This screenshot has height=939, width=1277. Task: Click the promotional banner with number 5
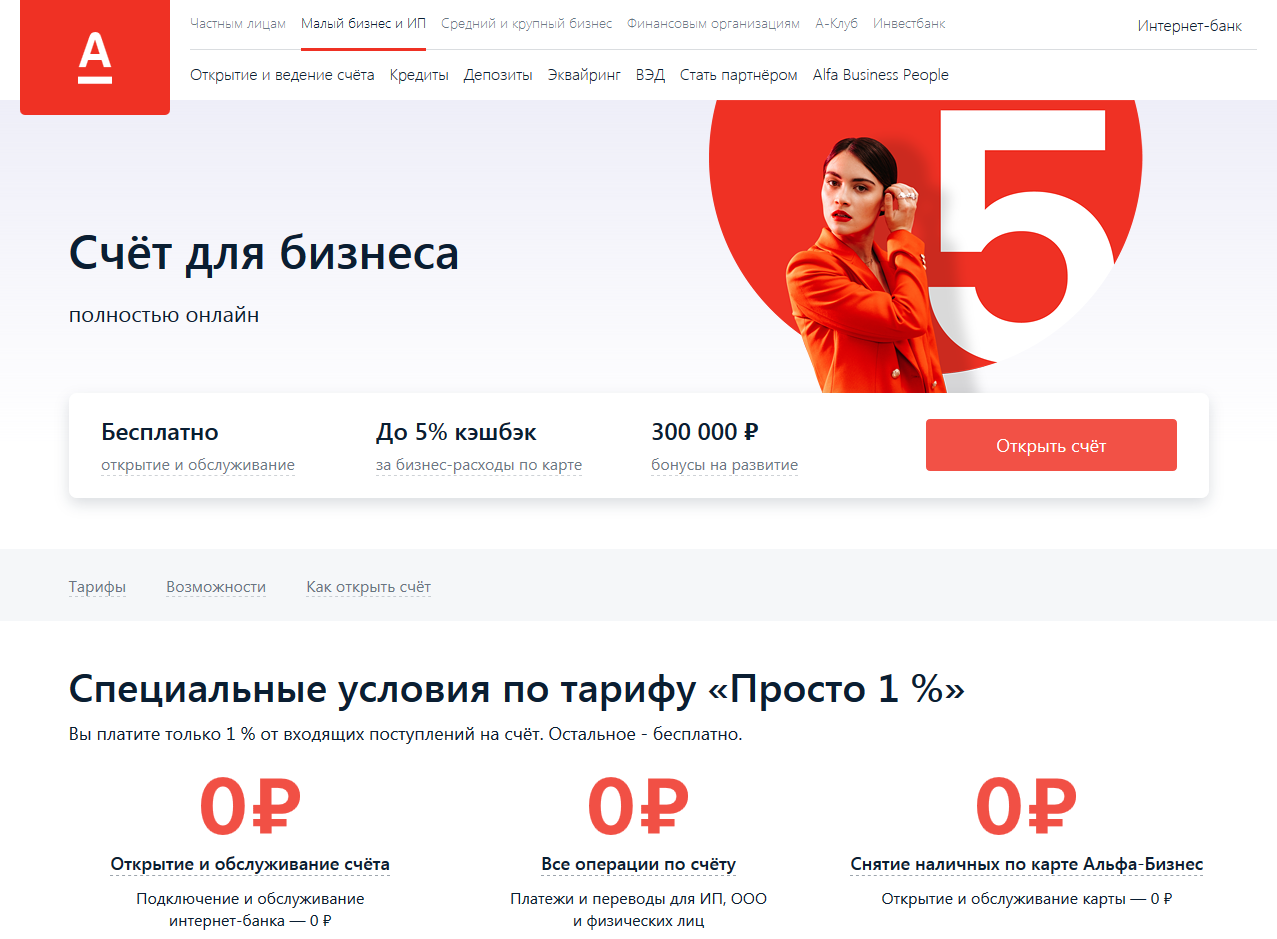925,245
